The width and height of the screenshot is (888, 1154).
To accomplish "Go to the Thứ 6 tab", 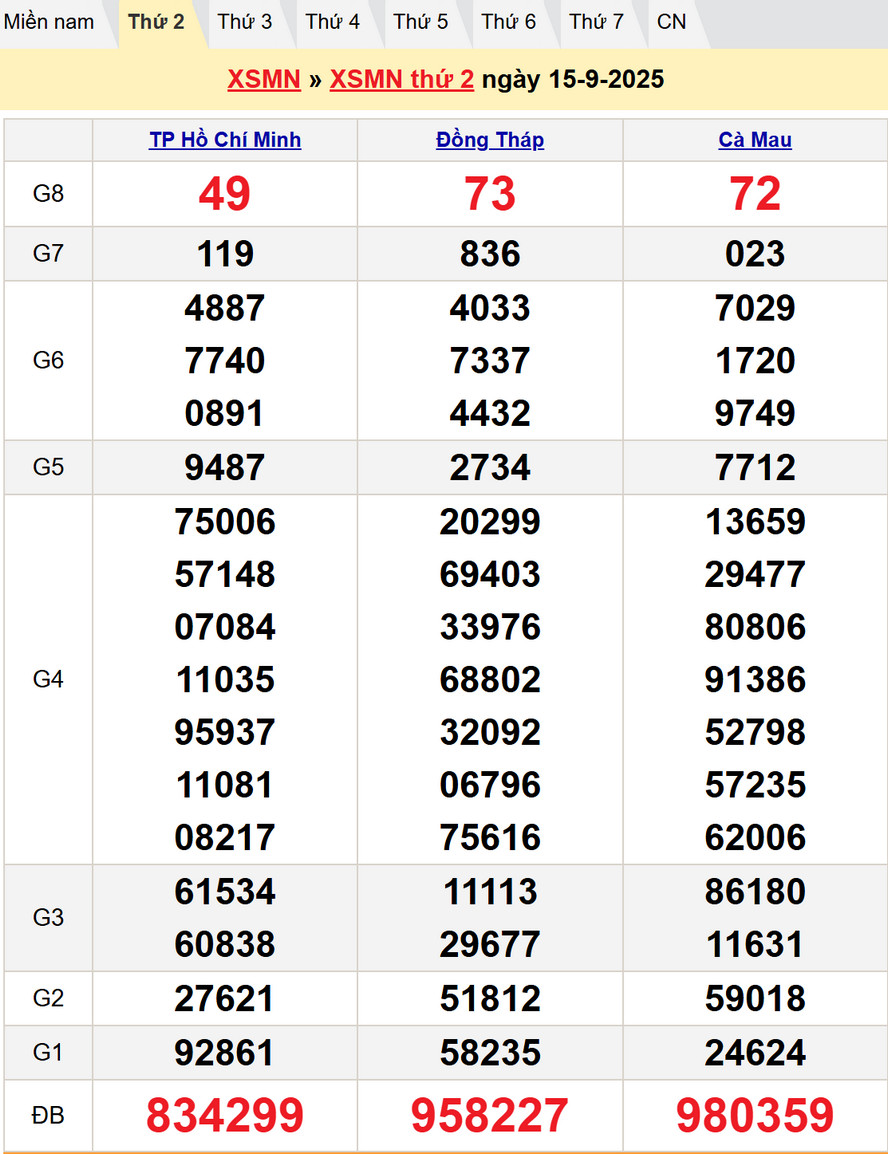I will click(x=509, y=22).
